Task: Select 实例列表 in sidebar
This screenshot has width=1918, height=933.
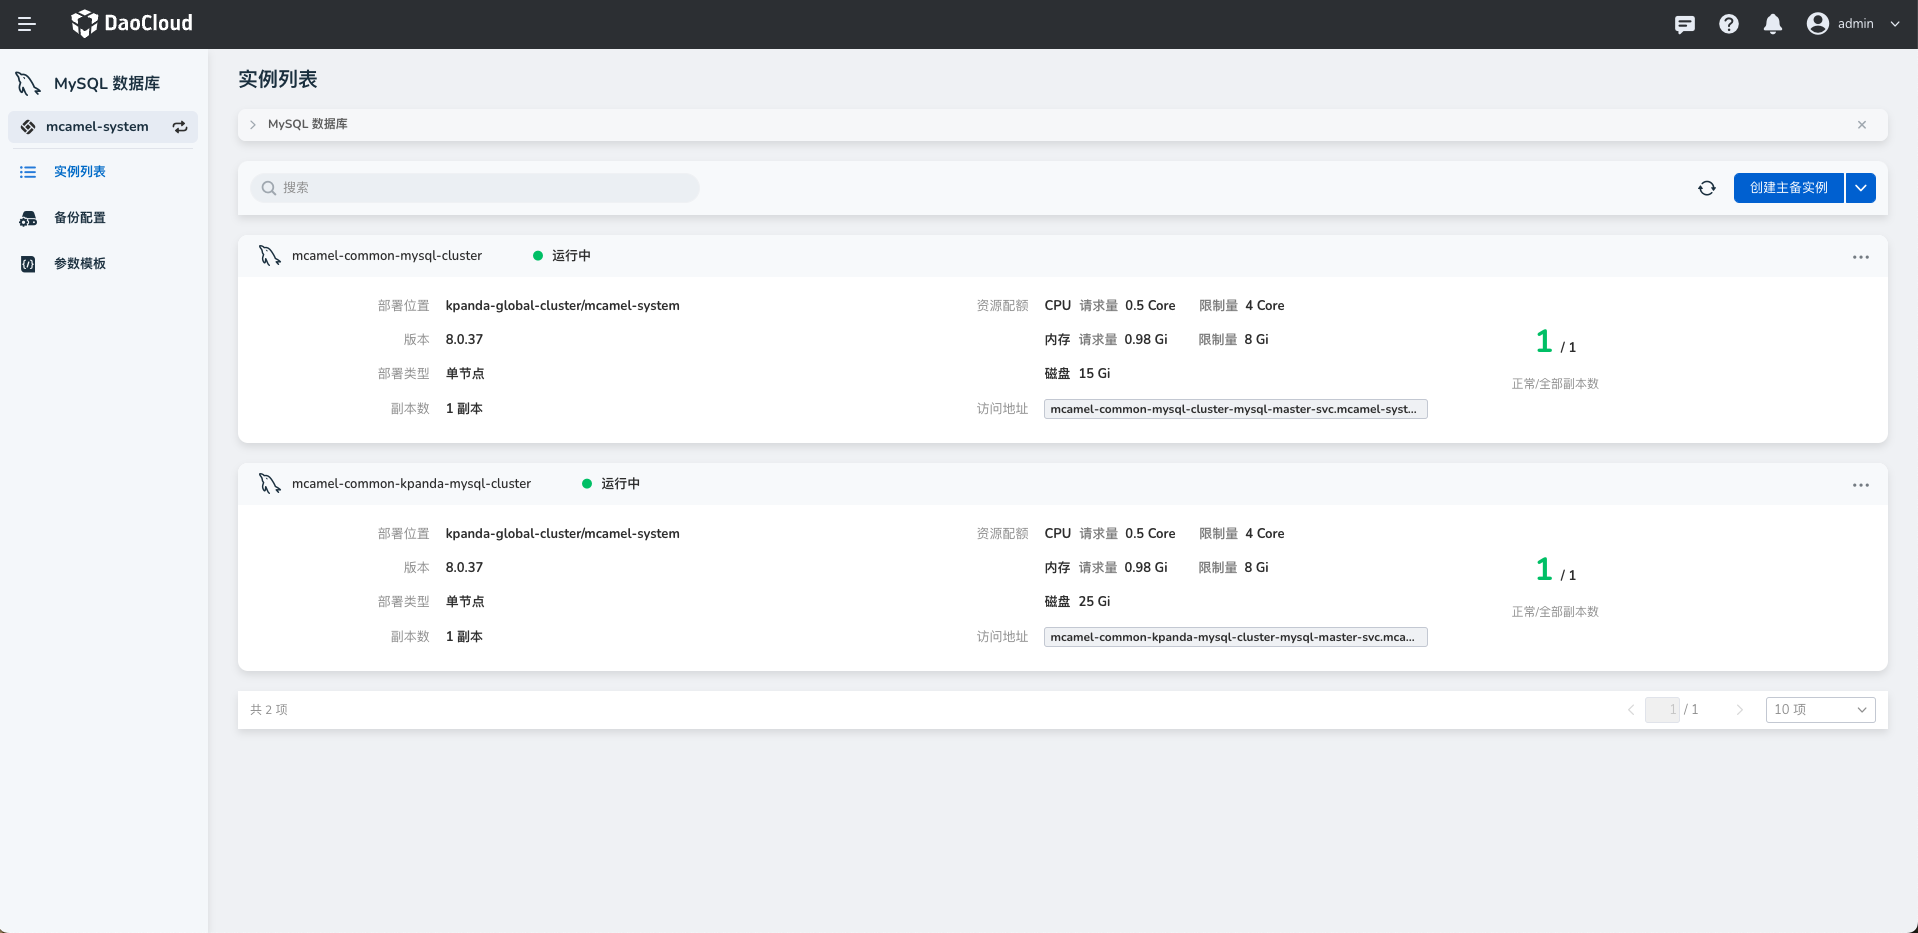Action: click(x=80, y=172)
